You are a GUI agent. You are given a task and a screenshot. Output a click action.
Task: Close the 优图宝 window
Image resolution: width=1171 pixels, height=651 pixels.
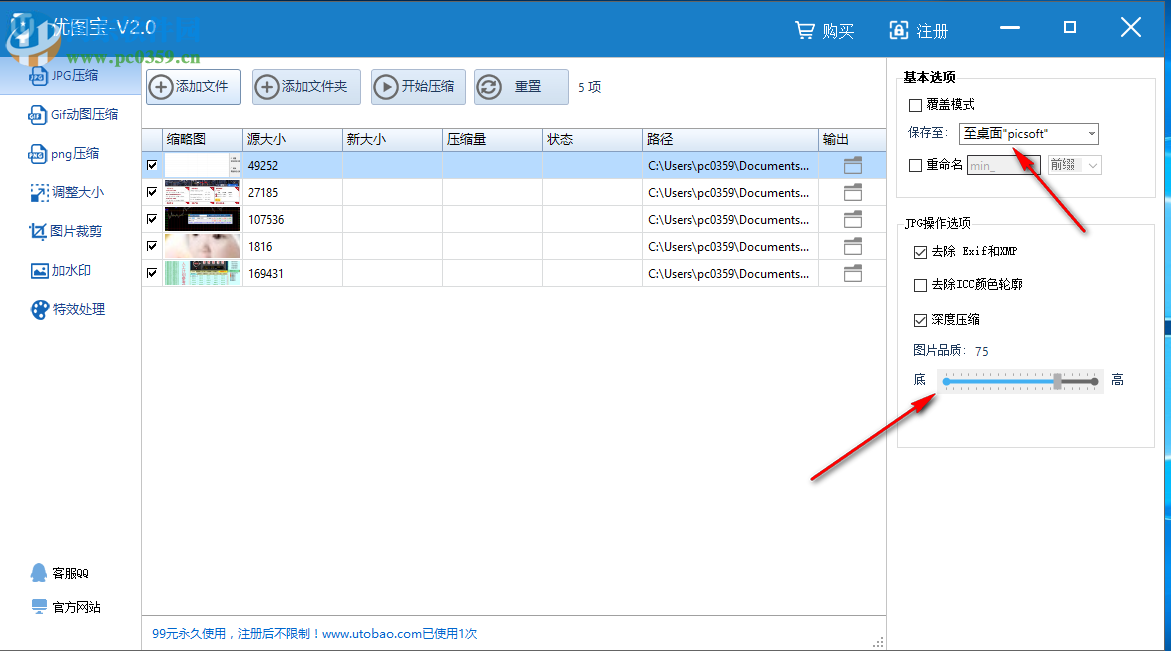[1131, 28]
